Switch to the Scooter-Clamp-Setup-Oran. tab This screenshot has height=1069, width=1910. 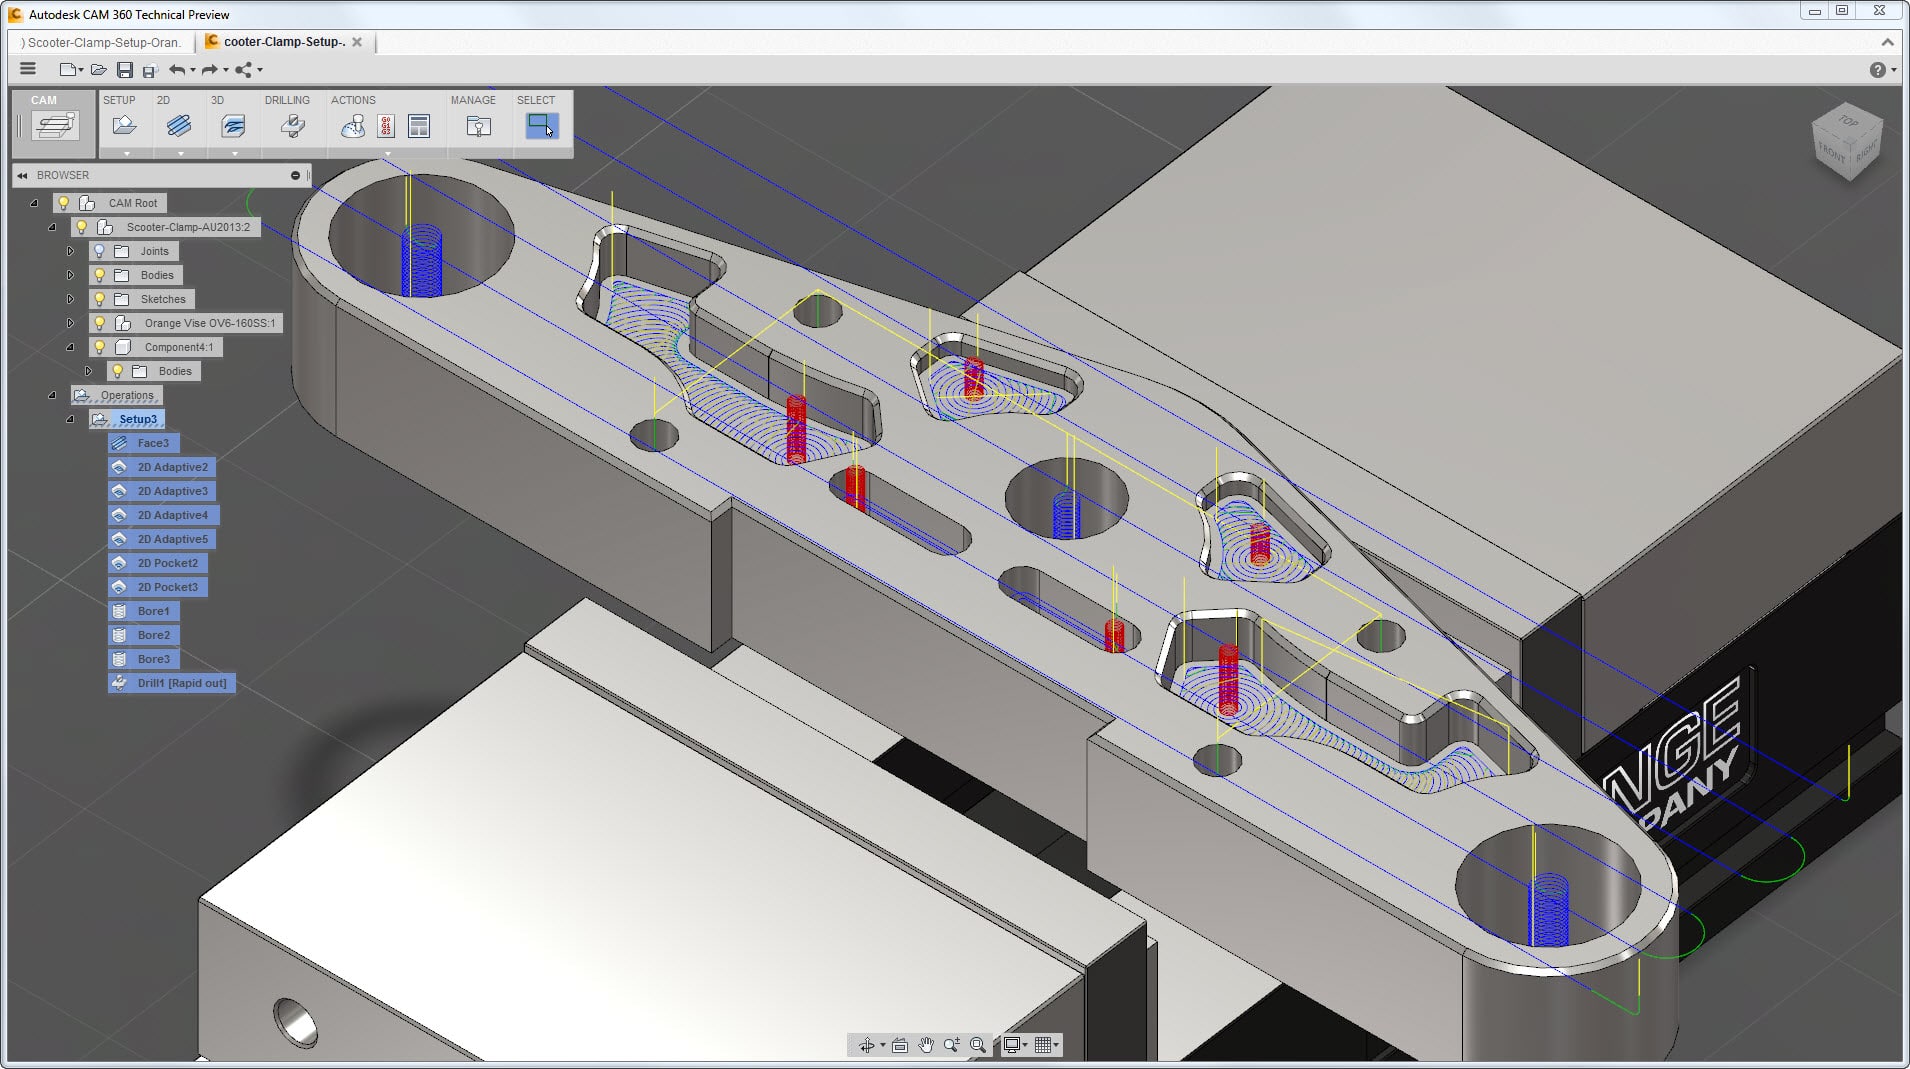[101, 42]
